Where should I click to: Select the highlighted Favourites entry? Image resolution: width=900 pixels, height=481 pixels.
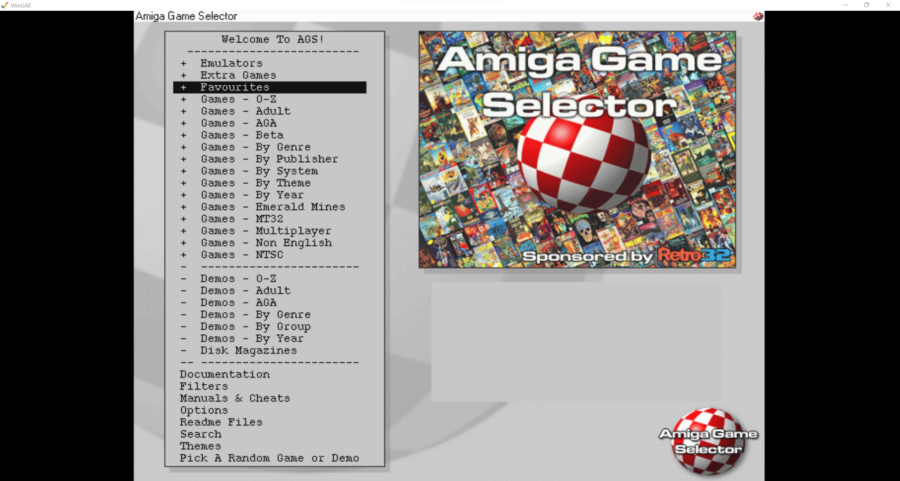[x=270, y=87]
